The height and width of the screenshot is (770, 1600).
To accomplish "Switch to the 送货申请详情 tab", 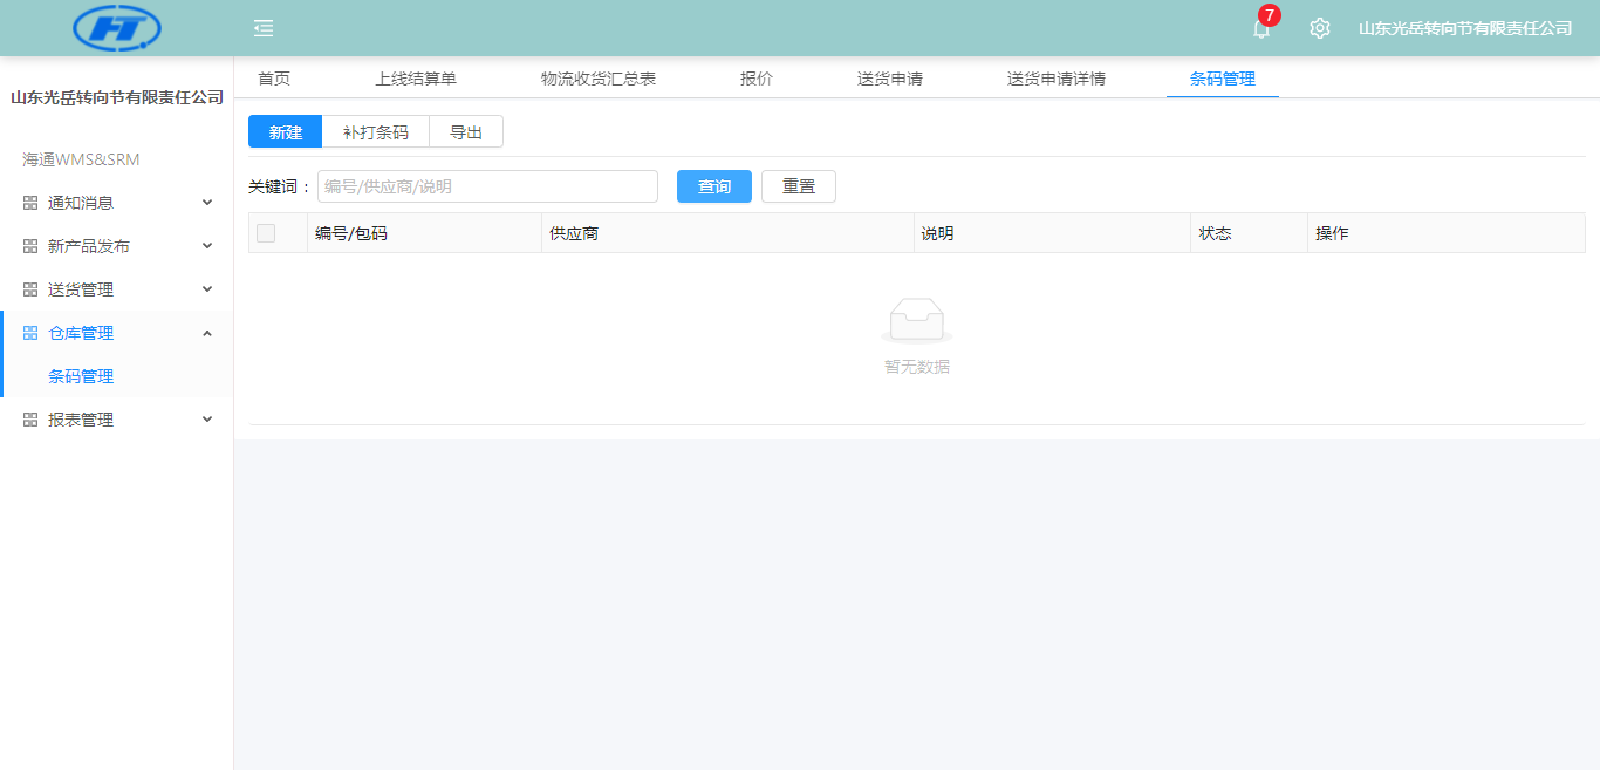I will (1056, 79).
